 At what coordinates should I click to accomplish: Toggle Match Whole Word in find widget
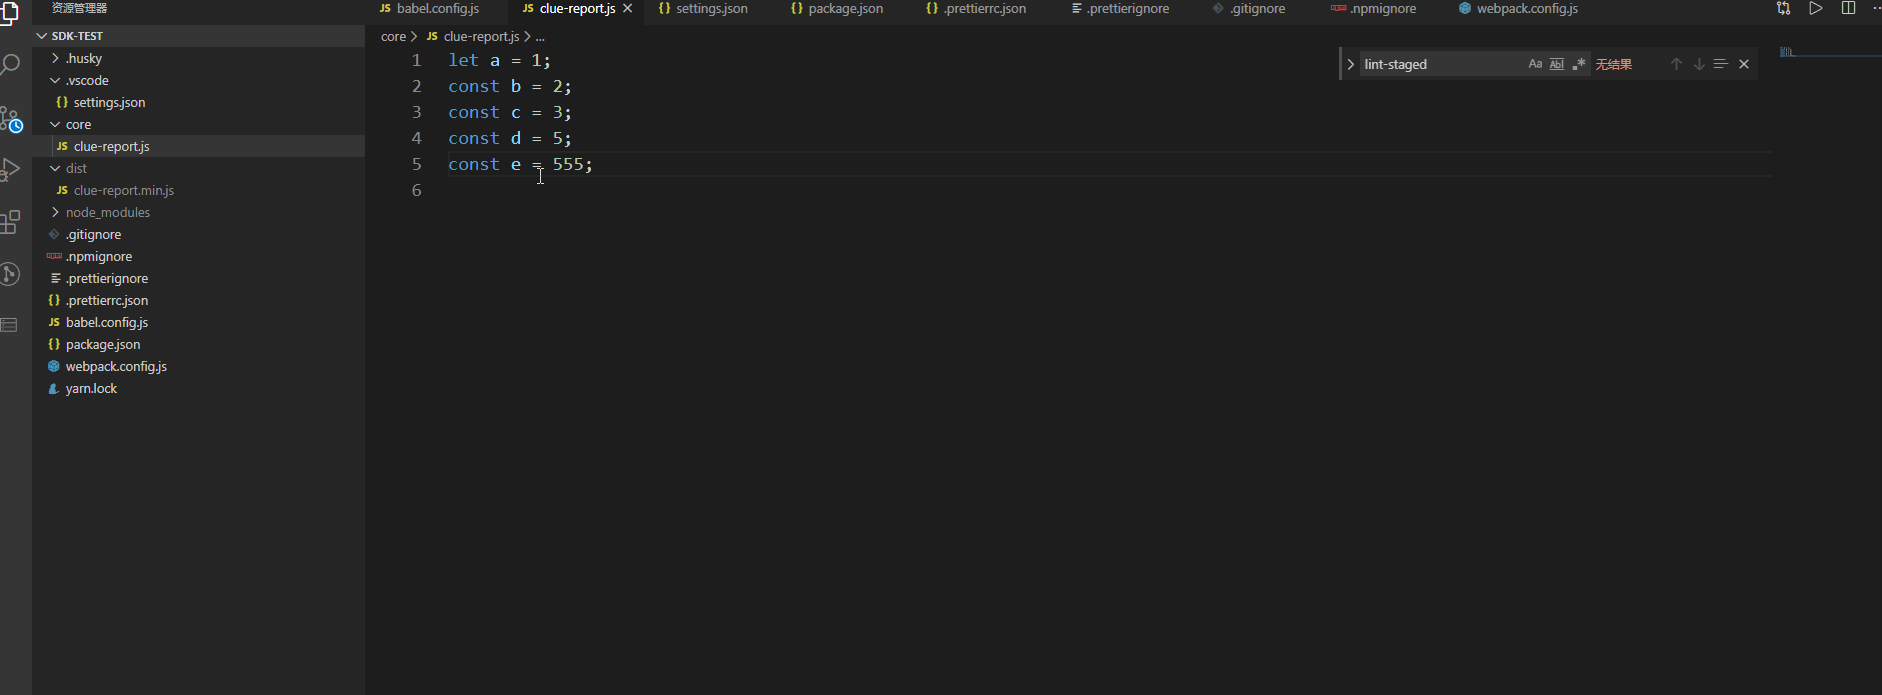(x=1557, y=64)
